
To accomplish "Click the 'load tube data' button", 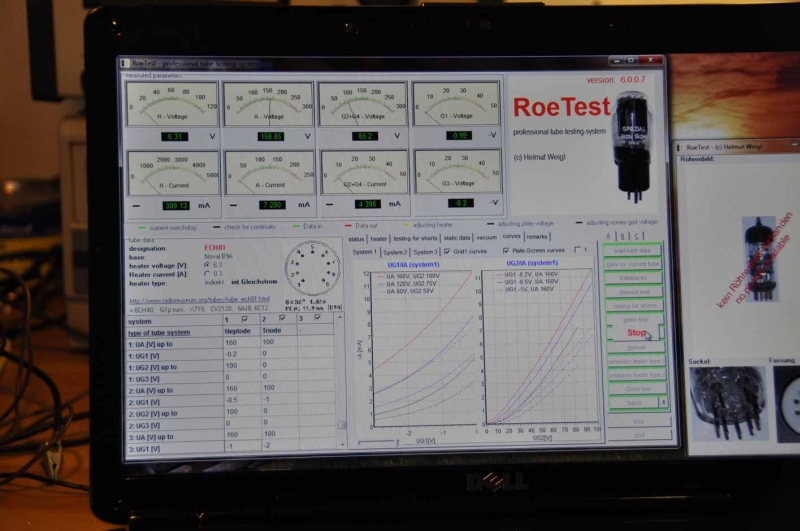I will pyautogui.click(x=632, y=250).
